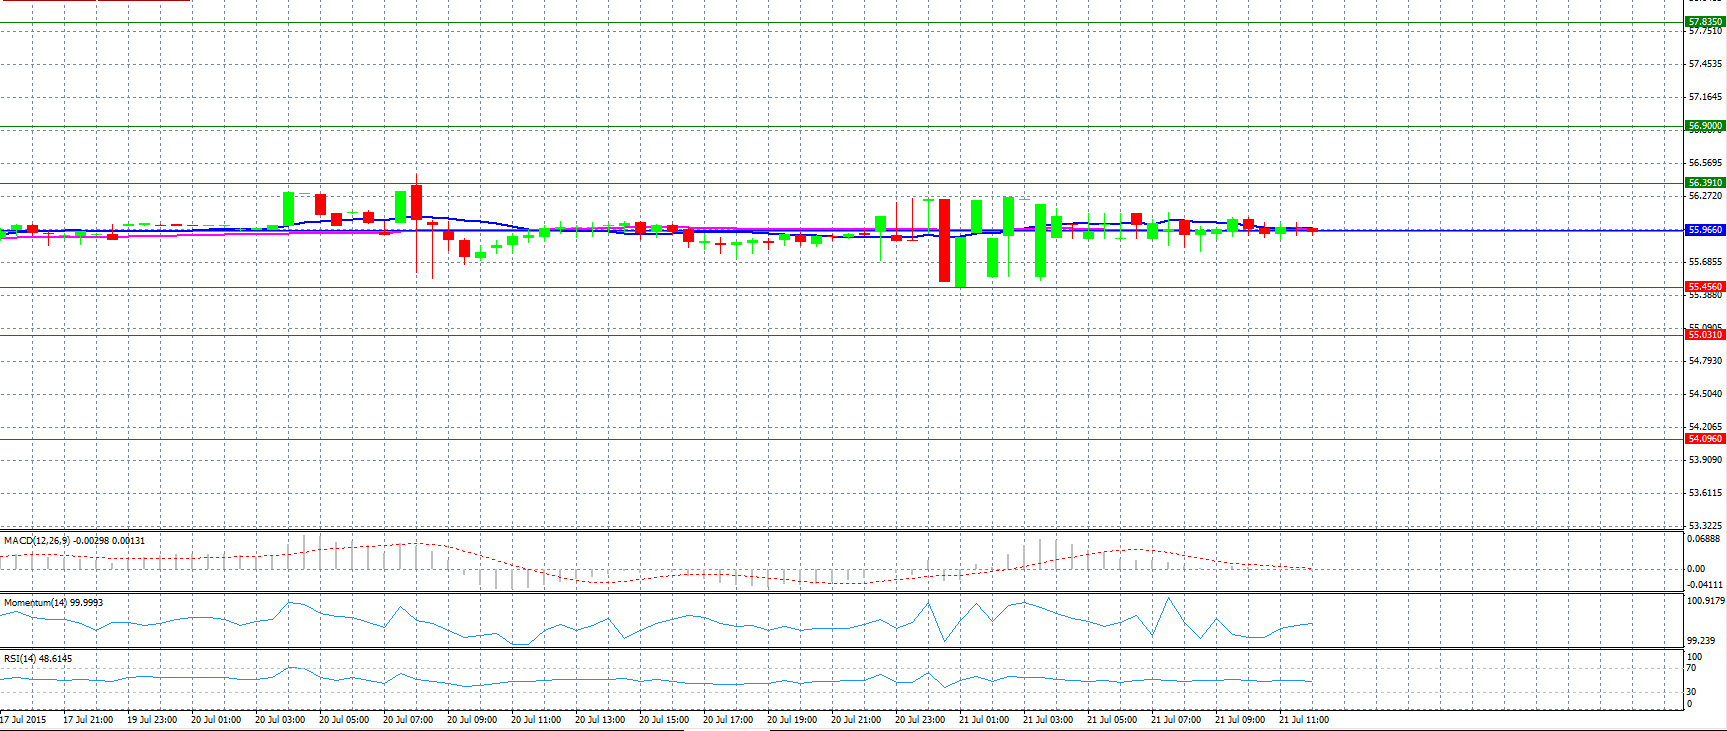Select the 20 Jul 21:00 time label
1727x731 pixels.
[856, 719]
